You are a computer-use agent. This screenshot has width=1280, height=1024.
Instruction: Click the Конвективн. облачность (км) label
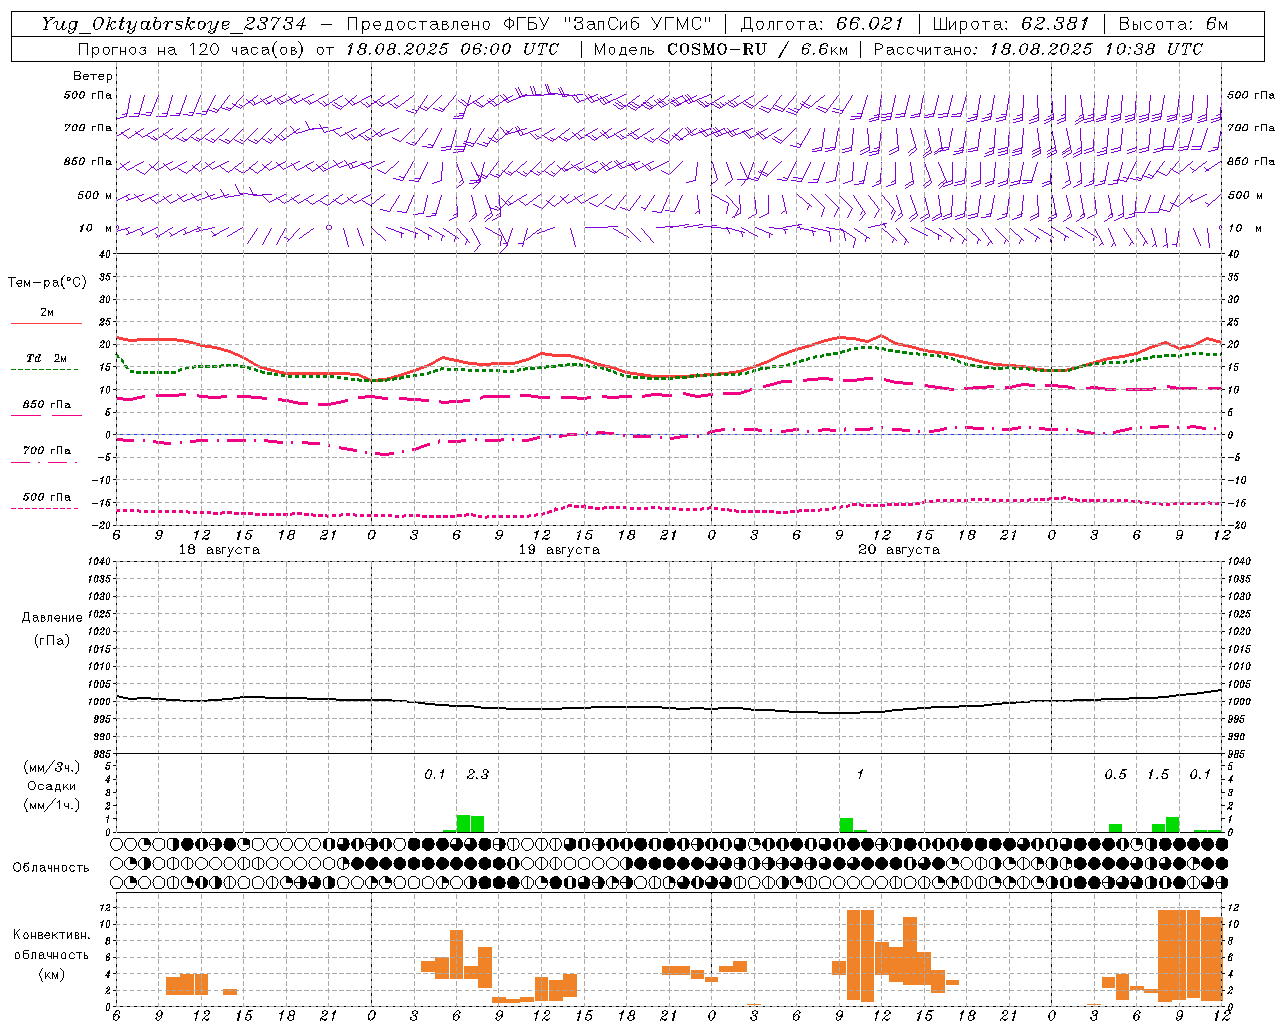pyautogui.click(x=51, y=954)
